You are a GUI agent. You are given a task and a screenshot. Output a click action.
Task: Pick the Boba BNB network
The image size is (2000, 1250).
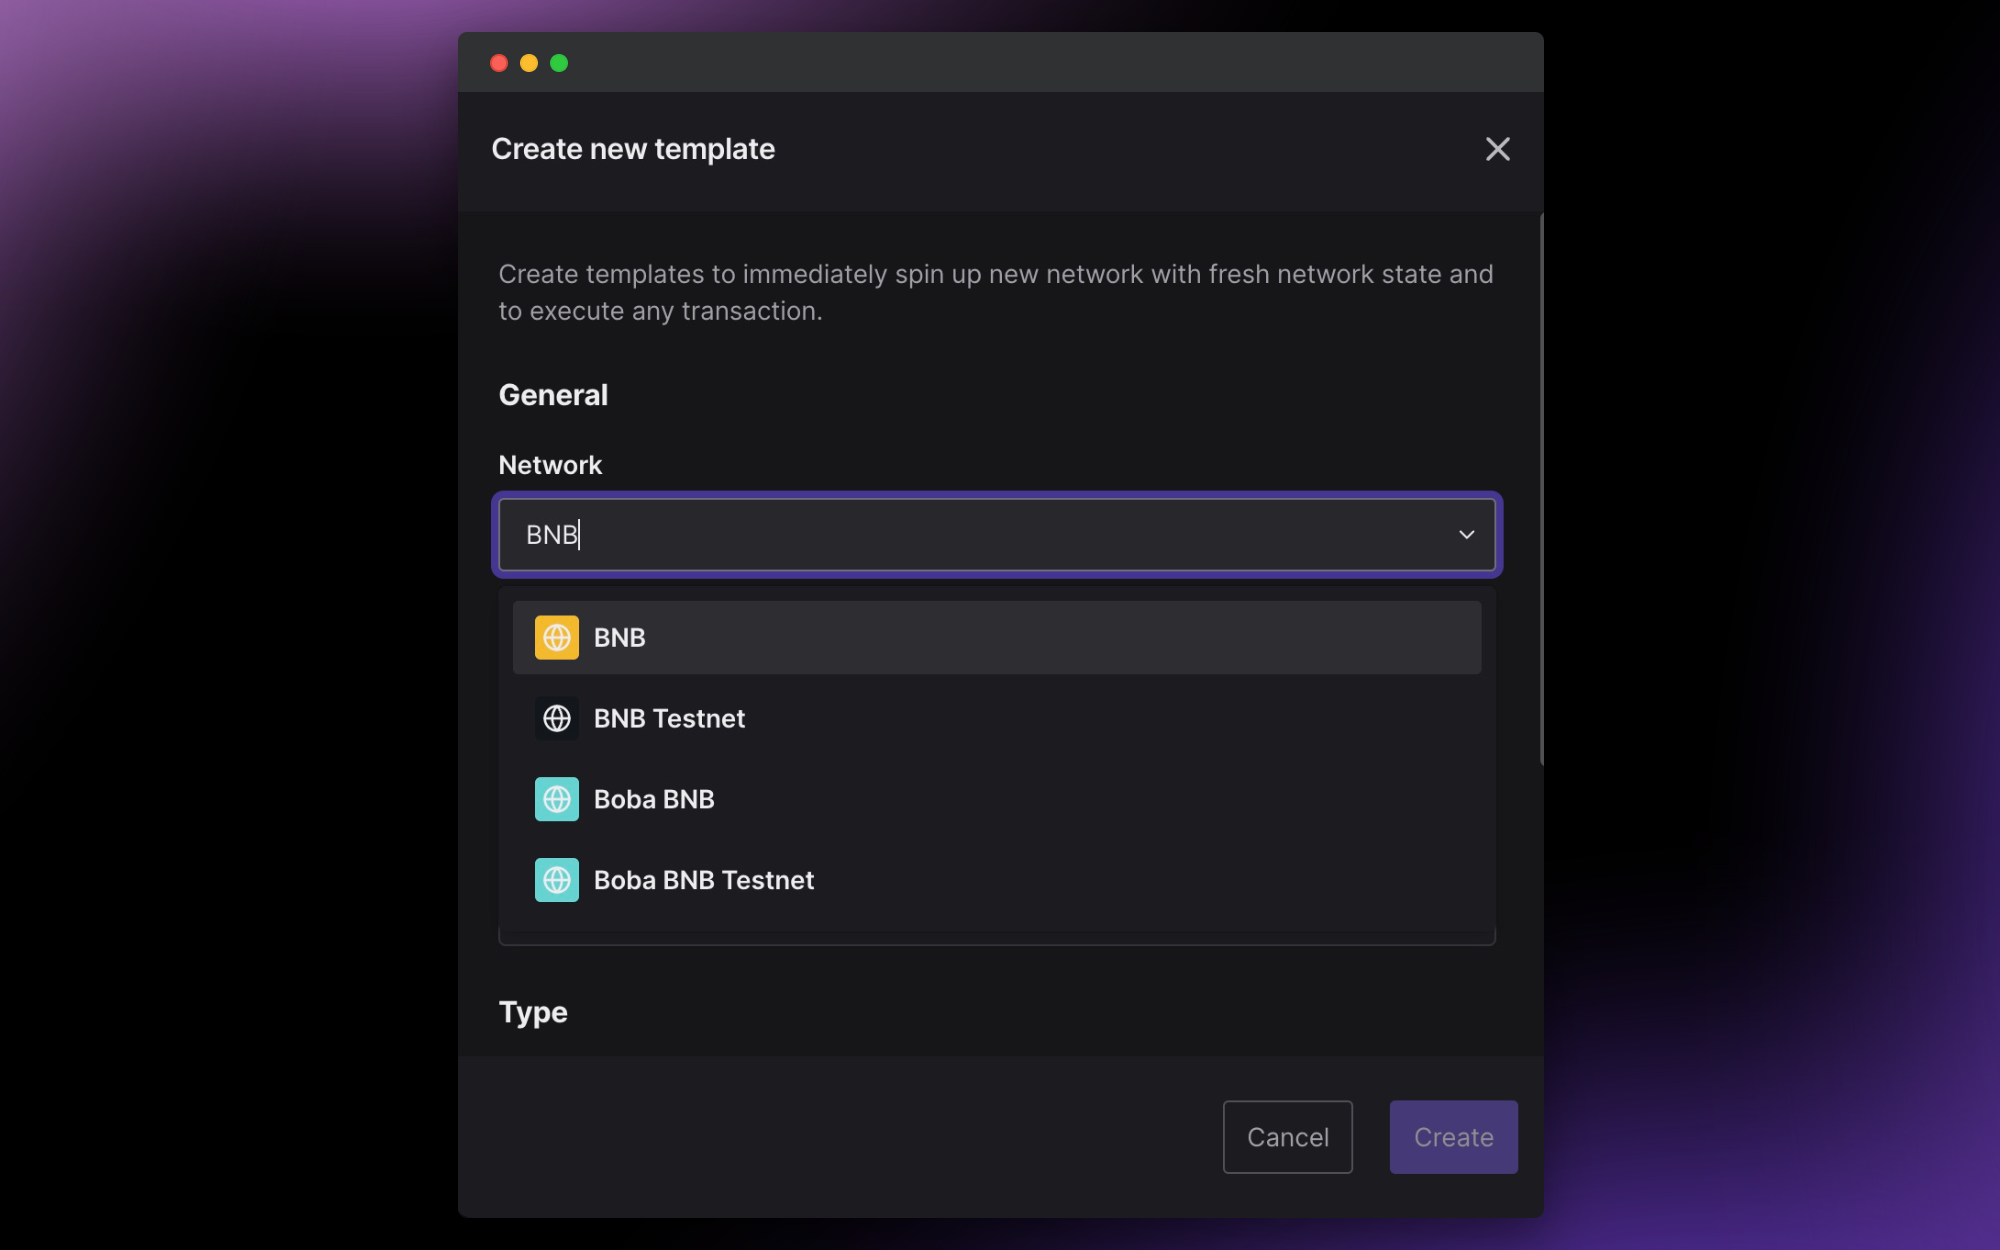(x=654, y=799)
